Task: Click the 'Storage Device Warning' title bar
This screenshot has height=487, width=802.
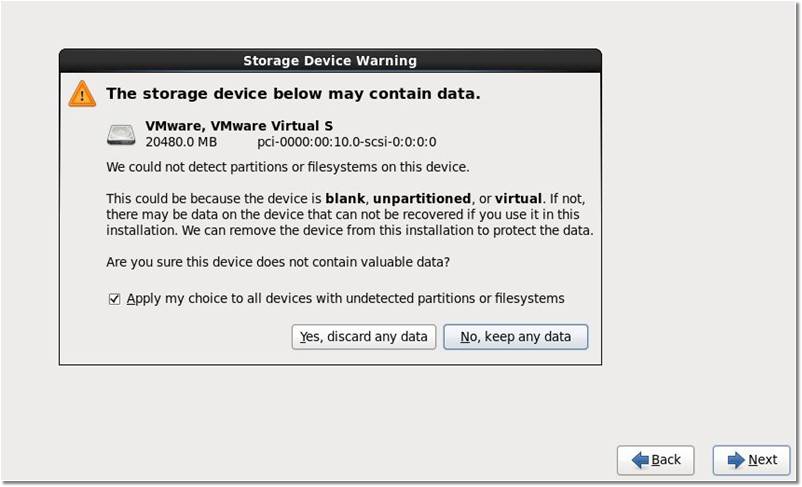Action: (x=330, y=61)
